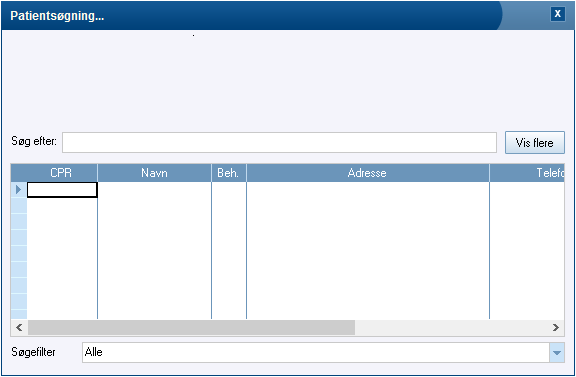The height and width of the screenshot is (377, 576).
Task: Click the right scroll arrow of the grid
Action: point(556,327)
